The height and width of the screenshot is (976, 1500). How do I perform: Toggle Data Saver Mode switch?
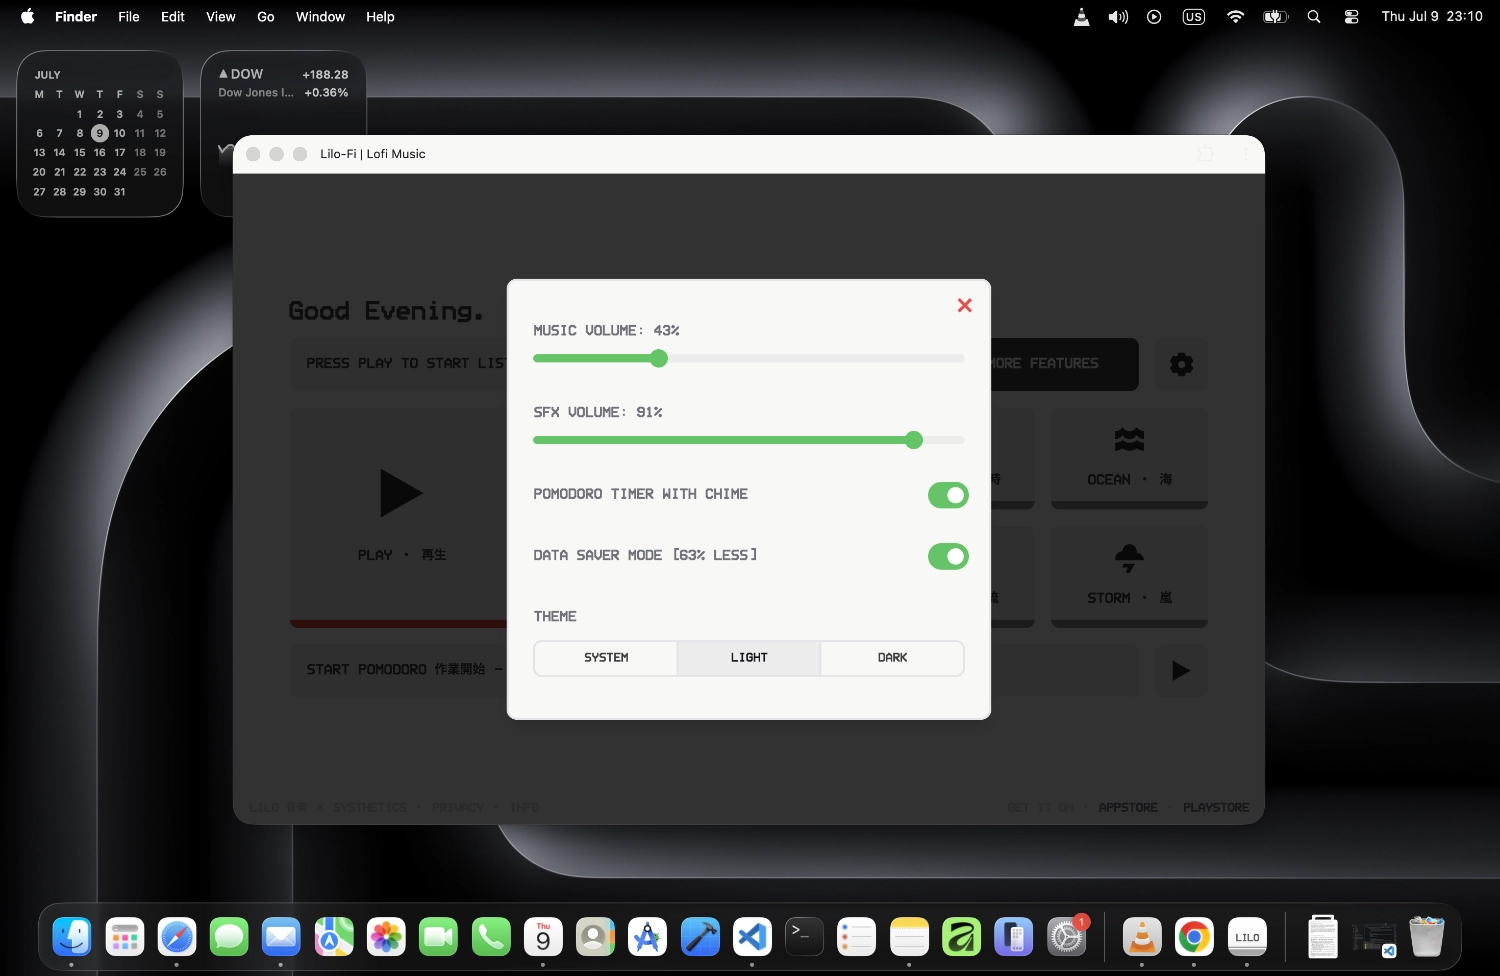(x=948, y=556)
